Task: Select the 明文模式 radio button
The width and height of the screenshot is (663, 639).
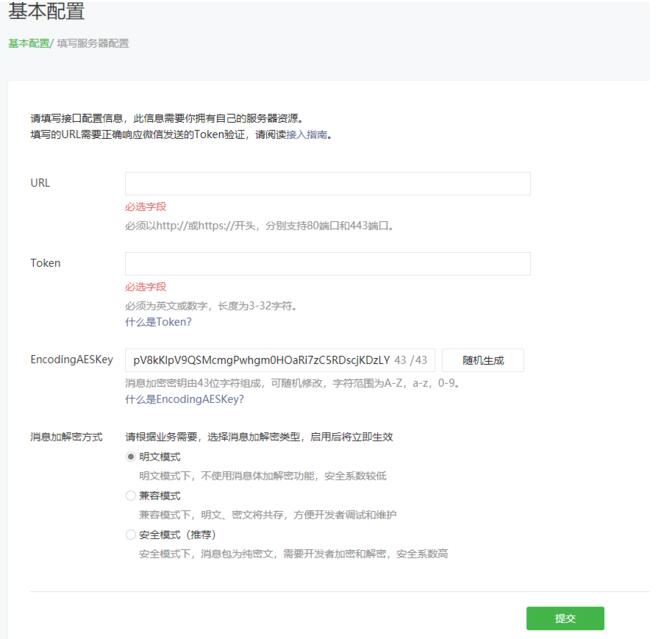Action: pyautogui.click(x=131, y=457)
